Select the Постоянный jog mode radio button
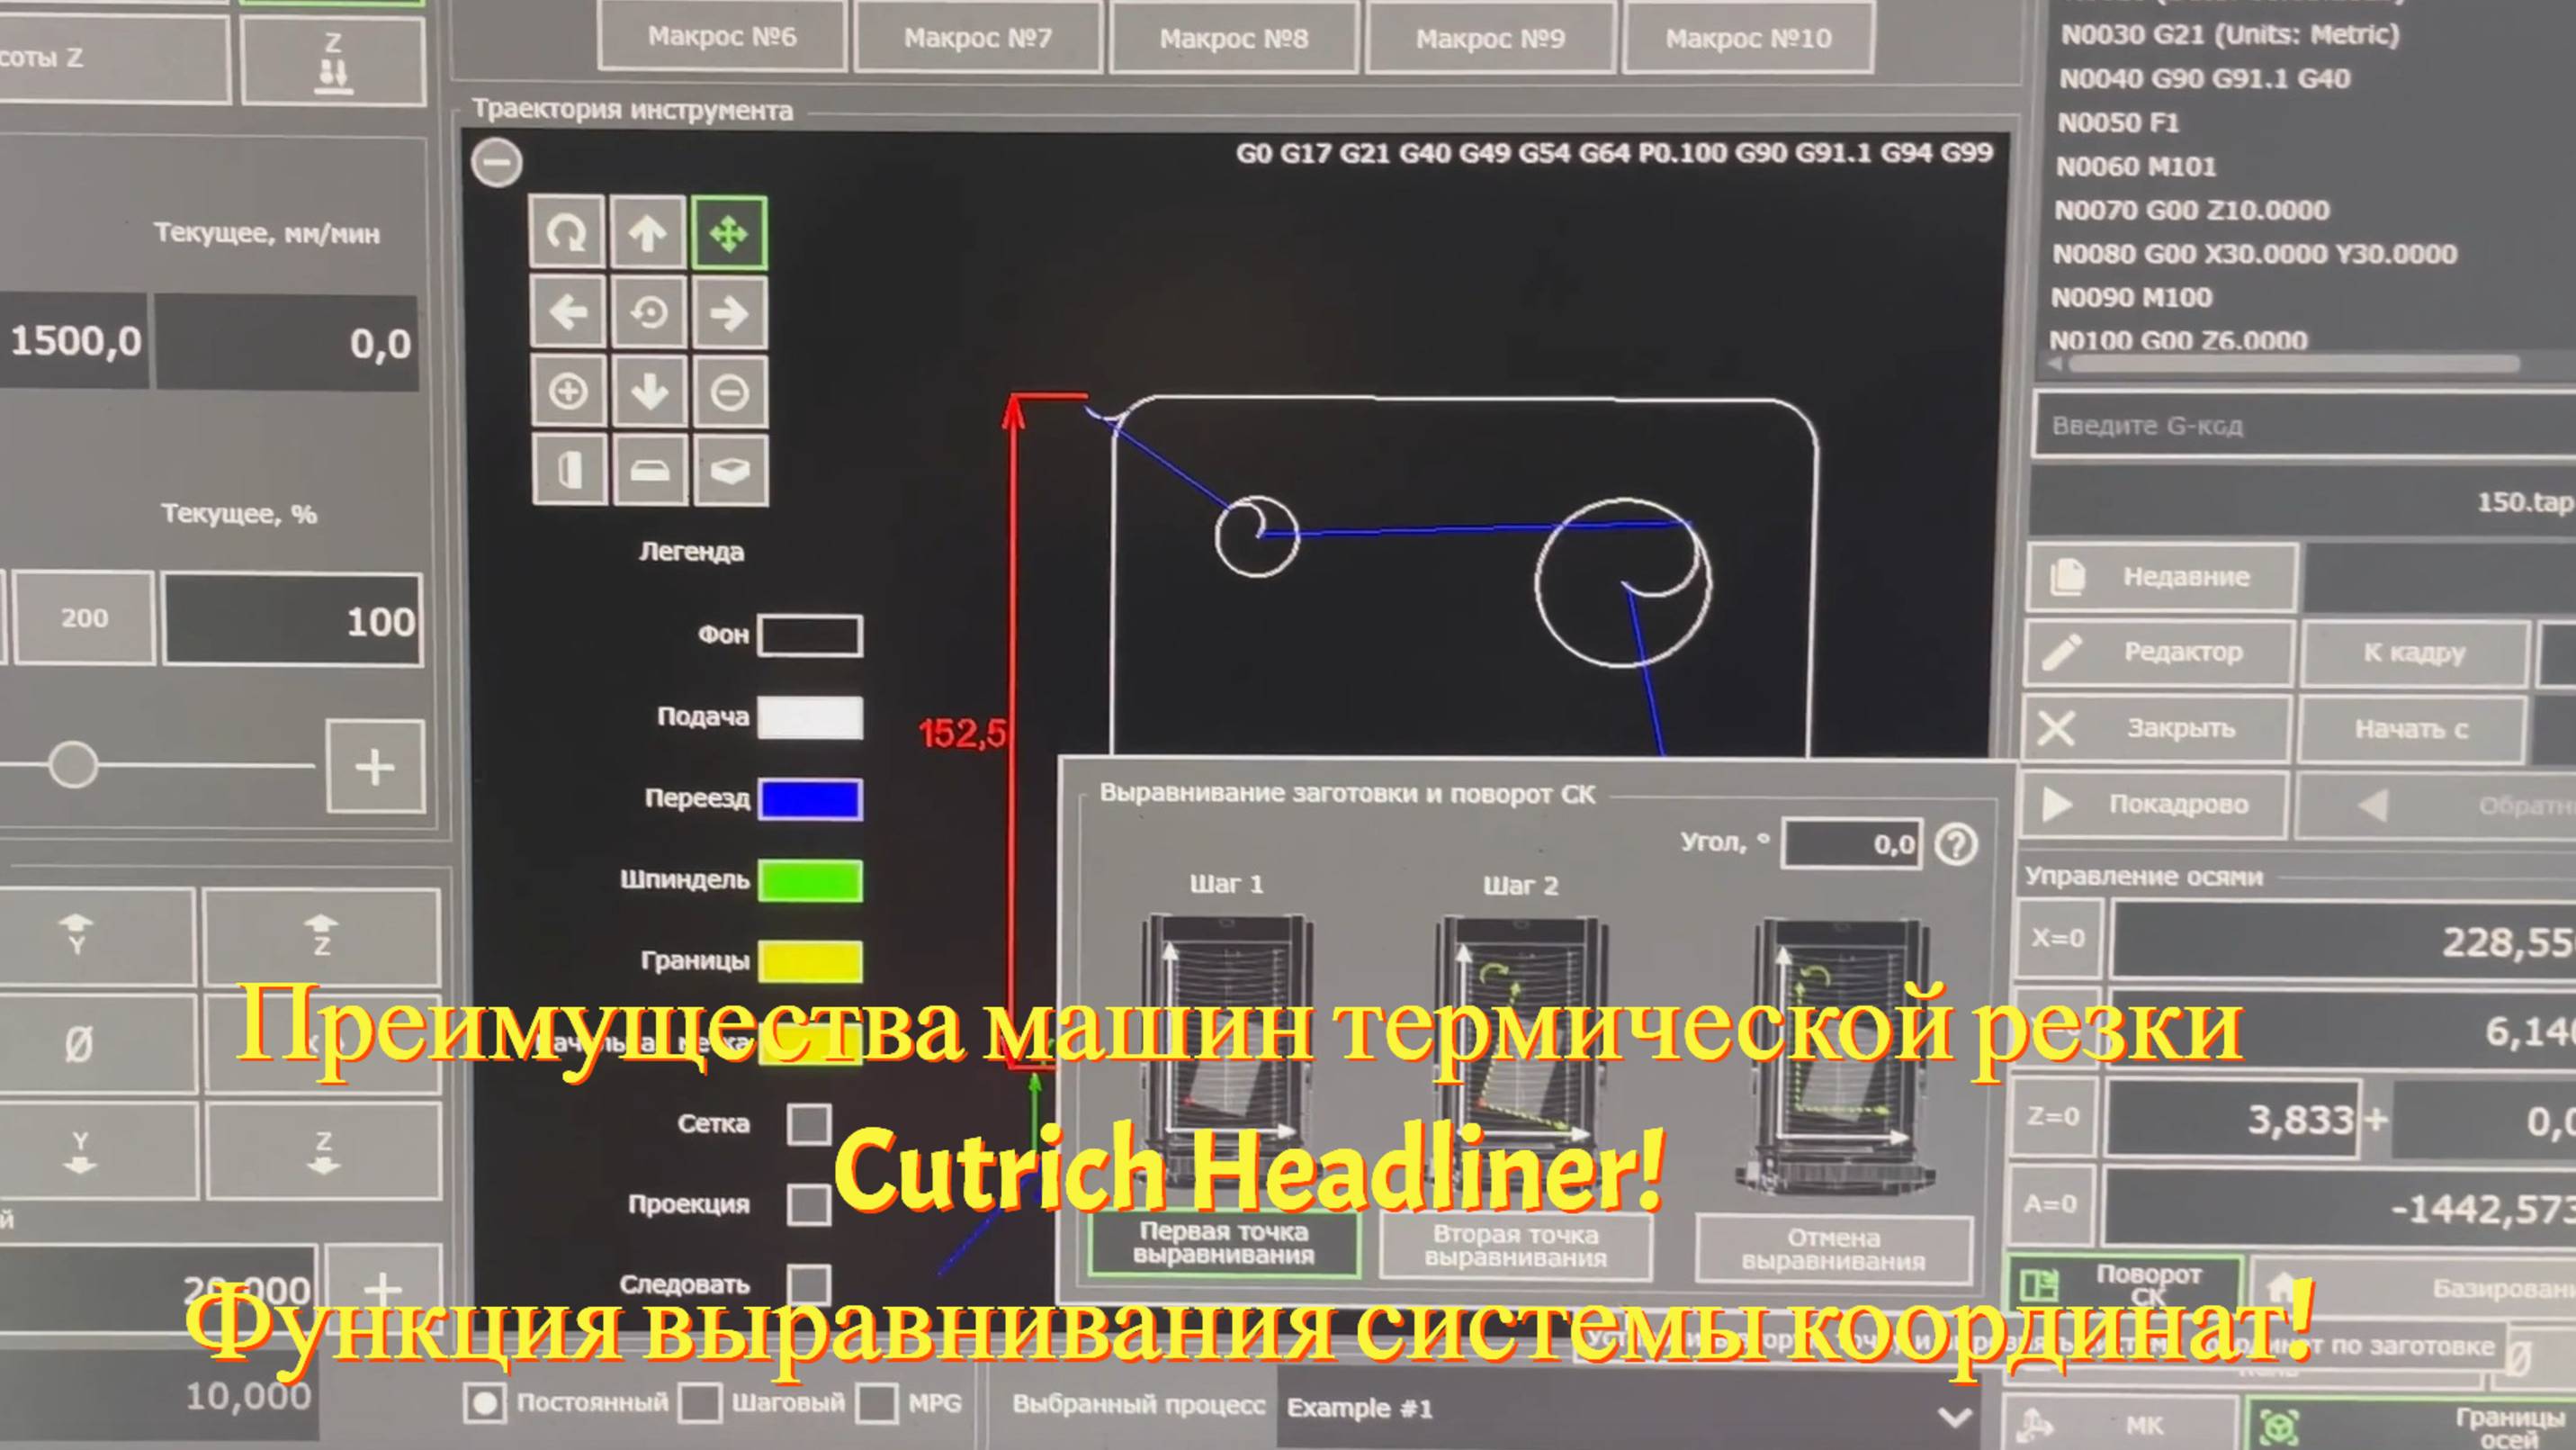Image resolution: width=2576 pixels, height=1450 pixels. pos(485,1403)
